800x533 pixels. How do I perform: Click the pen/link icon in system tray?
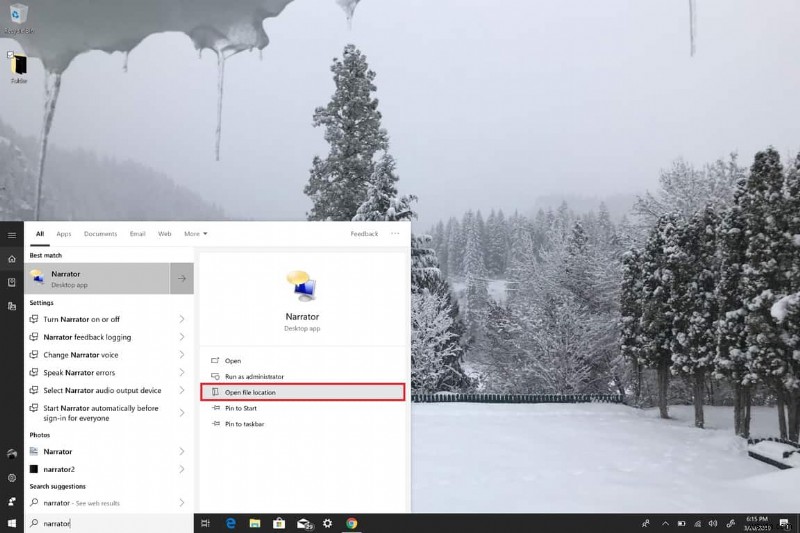coord(731,523)
